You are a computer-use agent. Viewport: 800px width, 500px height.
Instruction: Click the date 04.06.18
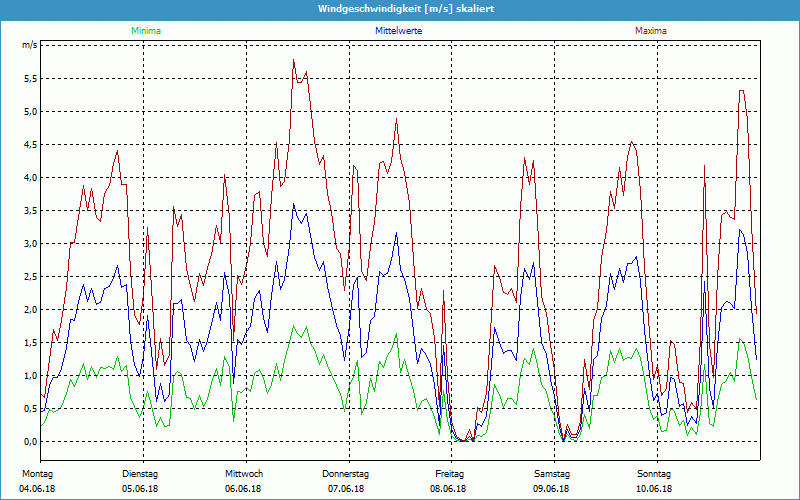(37, 489)
